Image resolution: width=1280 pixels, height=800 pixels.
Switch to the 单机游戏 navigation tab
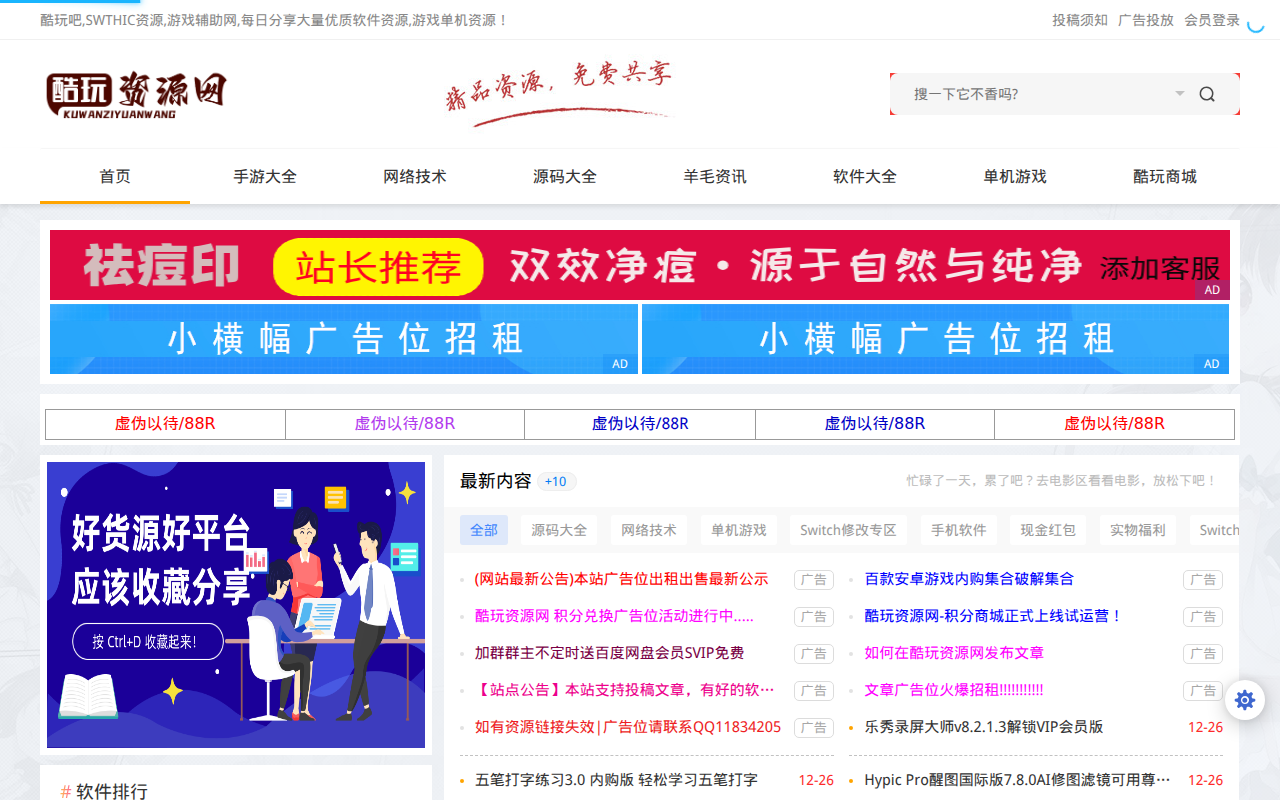(1014, 175)
